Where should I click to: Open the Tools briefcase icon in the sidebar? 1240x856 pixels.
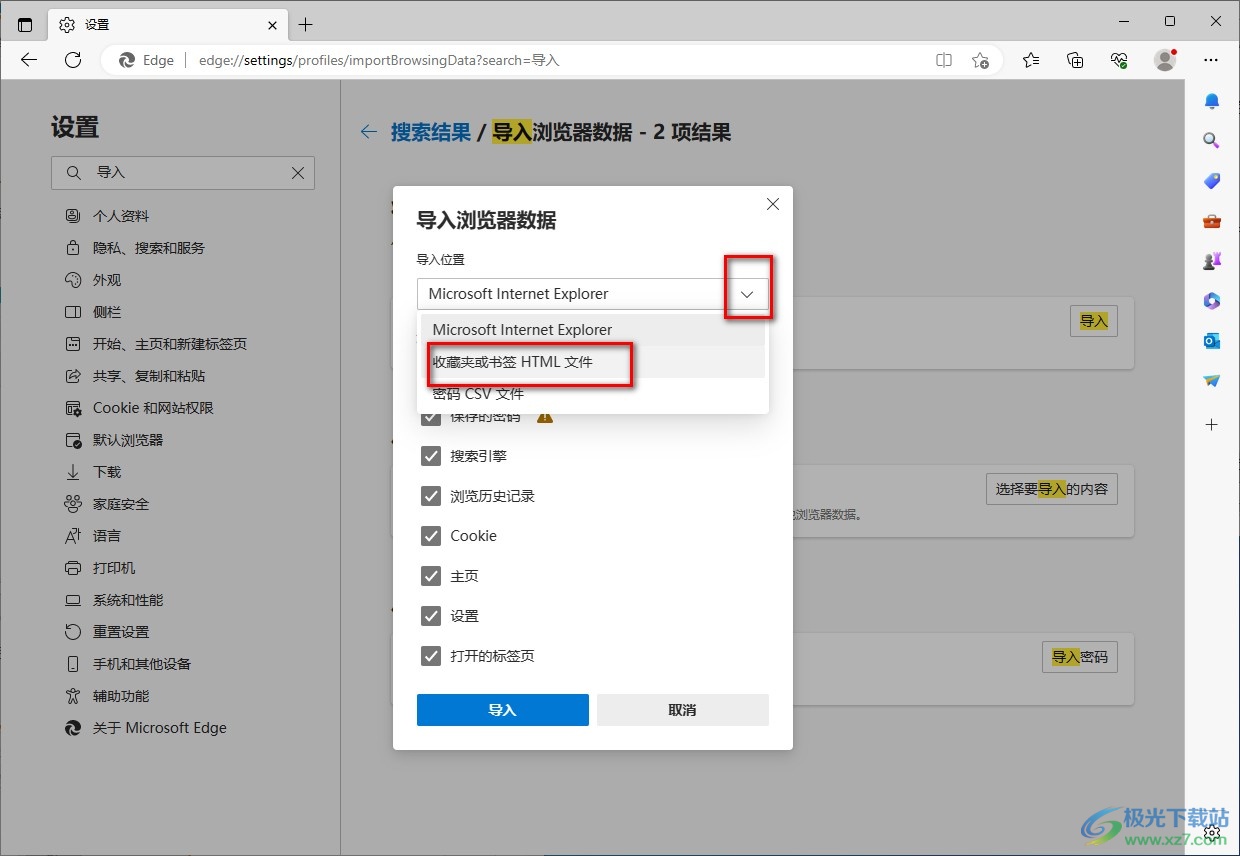click(x=1212, y=221)
